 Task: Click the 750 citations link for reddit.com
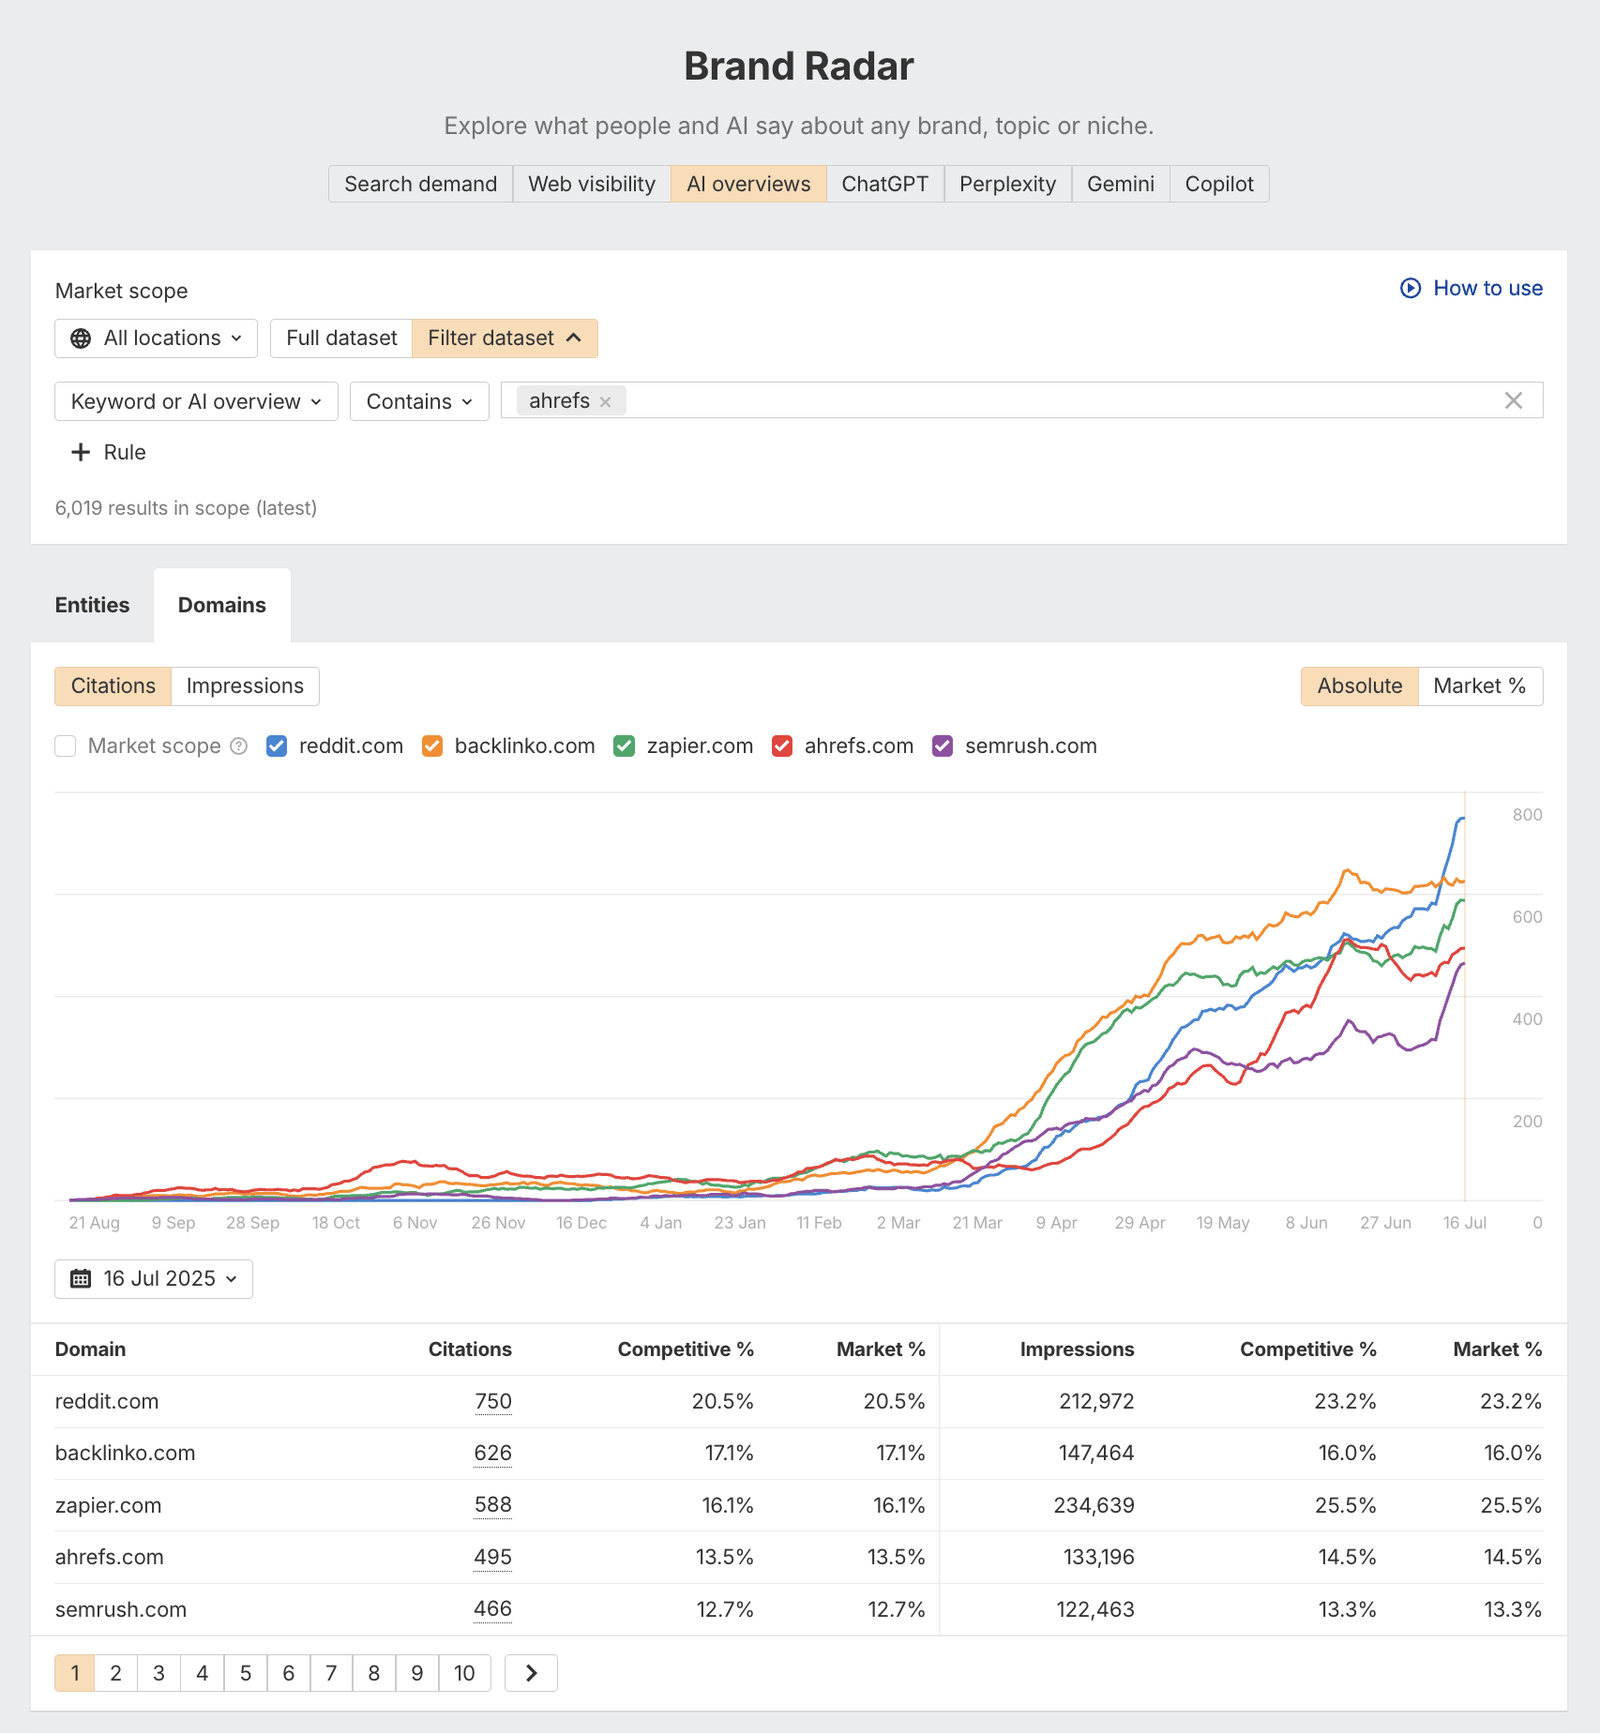(493, 1401)
